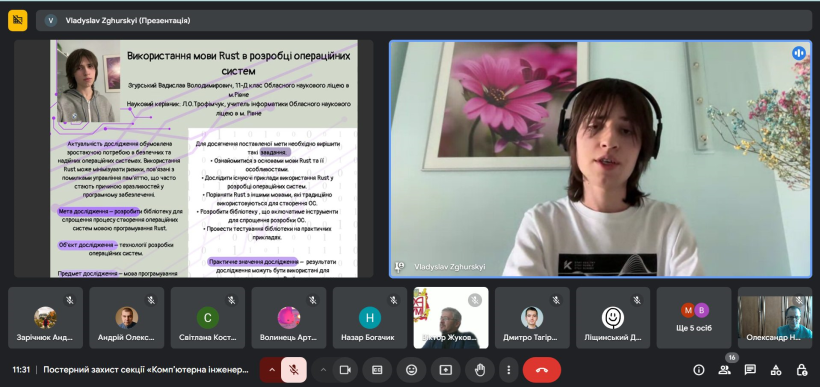Toggle the muted microphone button
This screenshot has width=820, height=387.
coord(294,370)
